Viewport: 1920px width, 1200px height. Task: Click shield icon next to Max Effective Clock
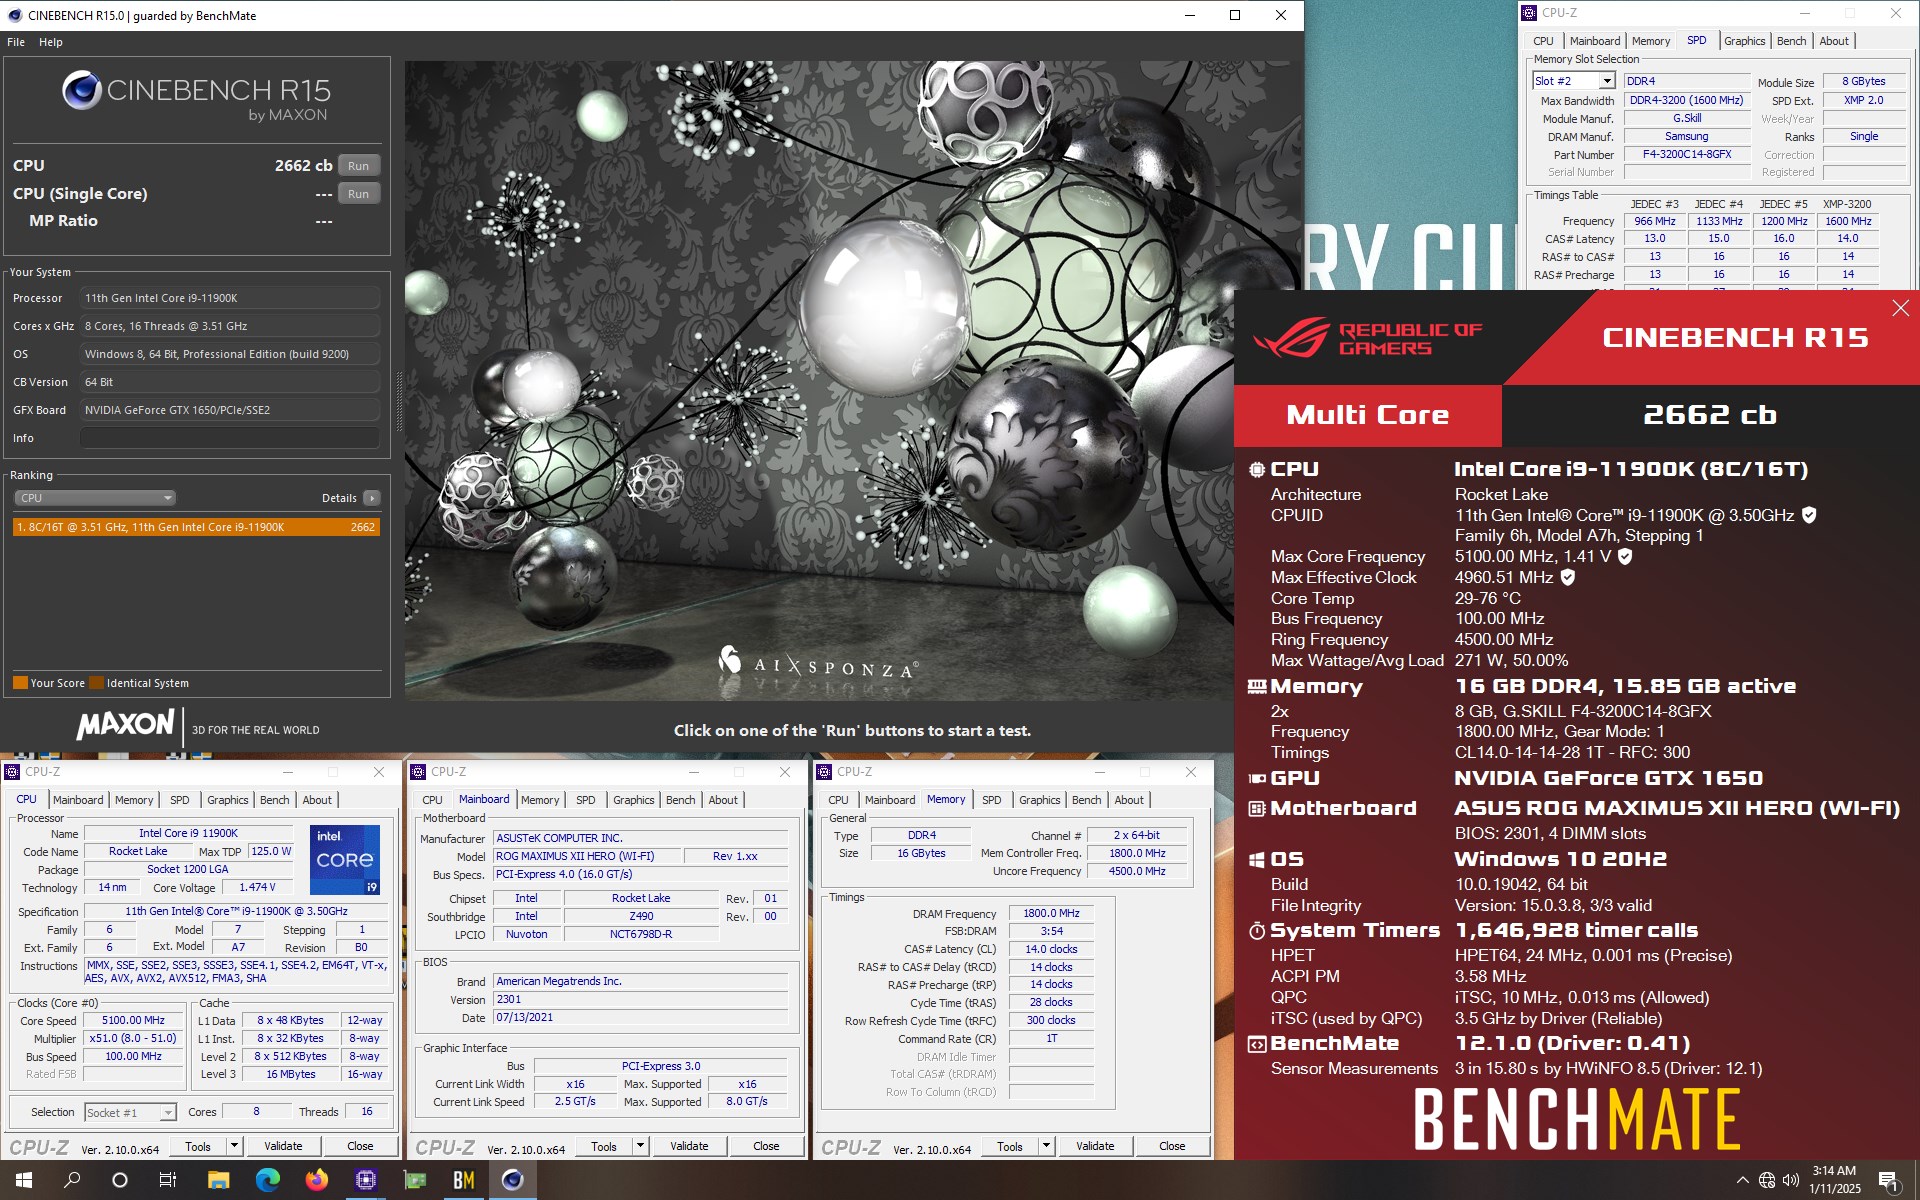(1567, 577)
